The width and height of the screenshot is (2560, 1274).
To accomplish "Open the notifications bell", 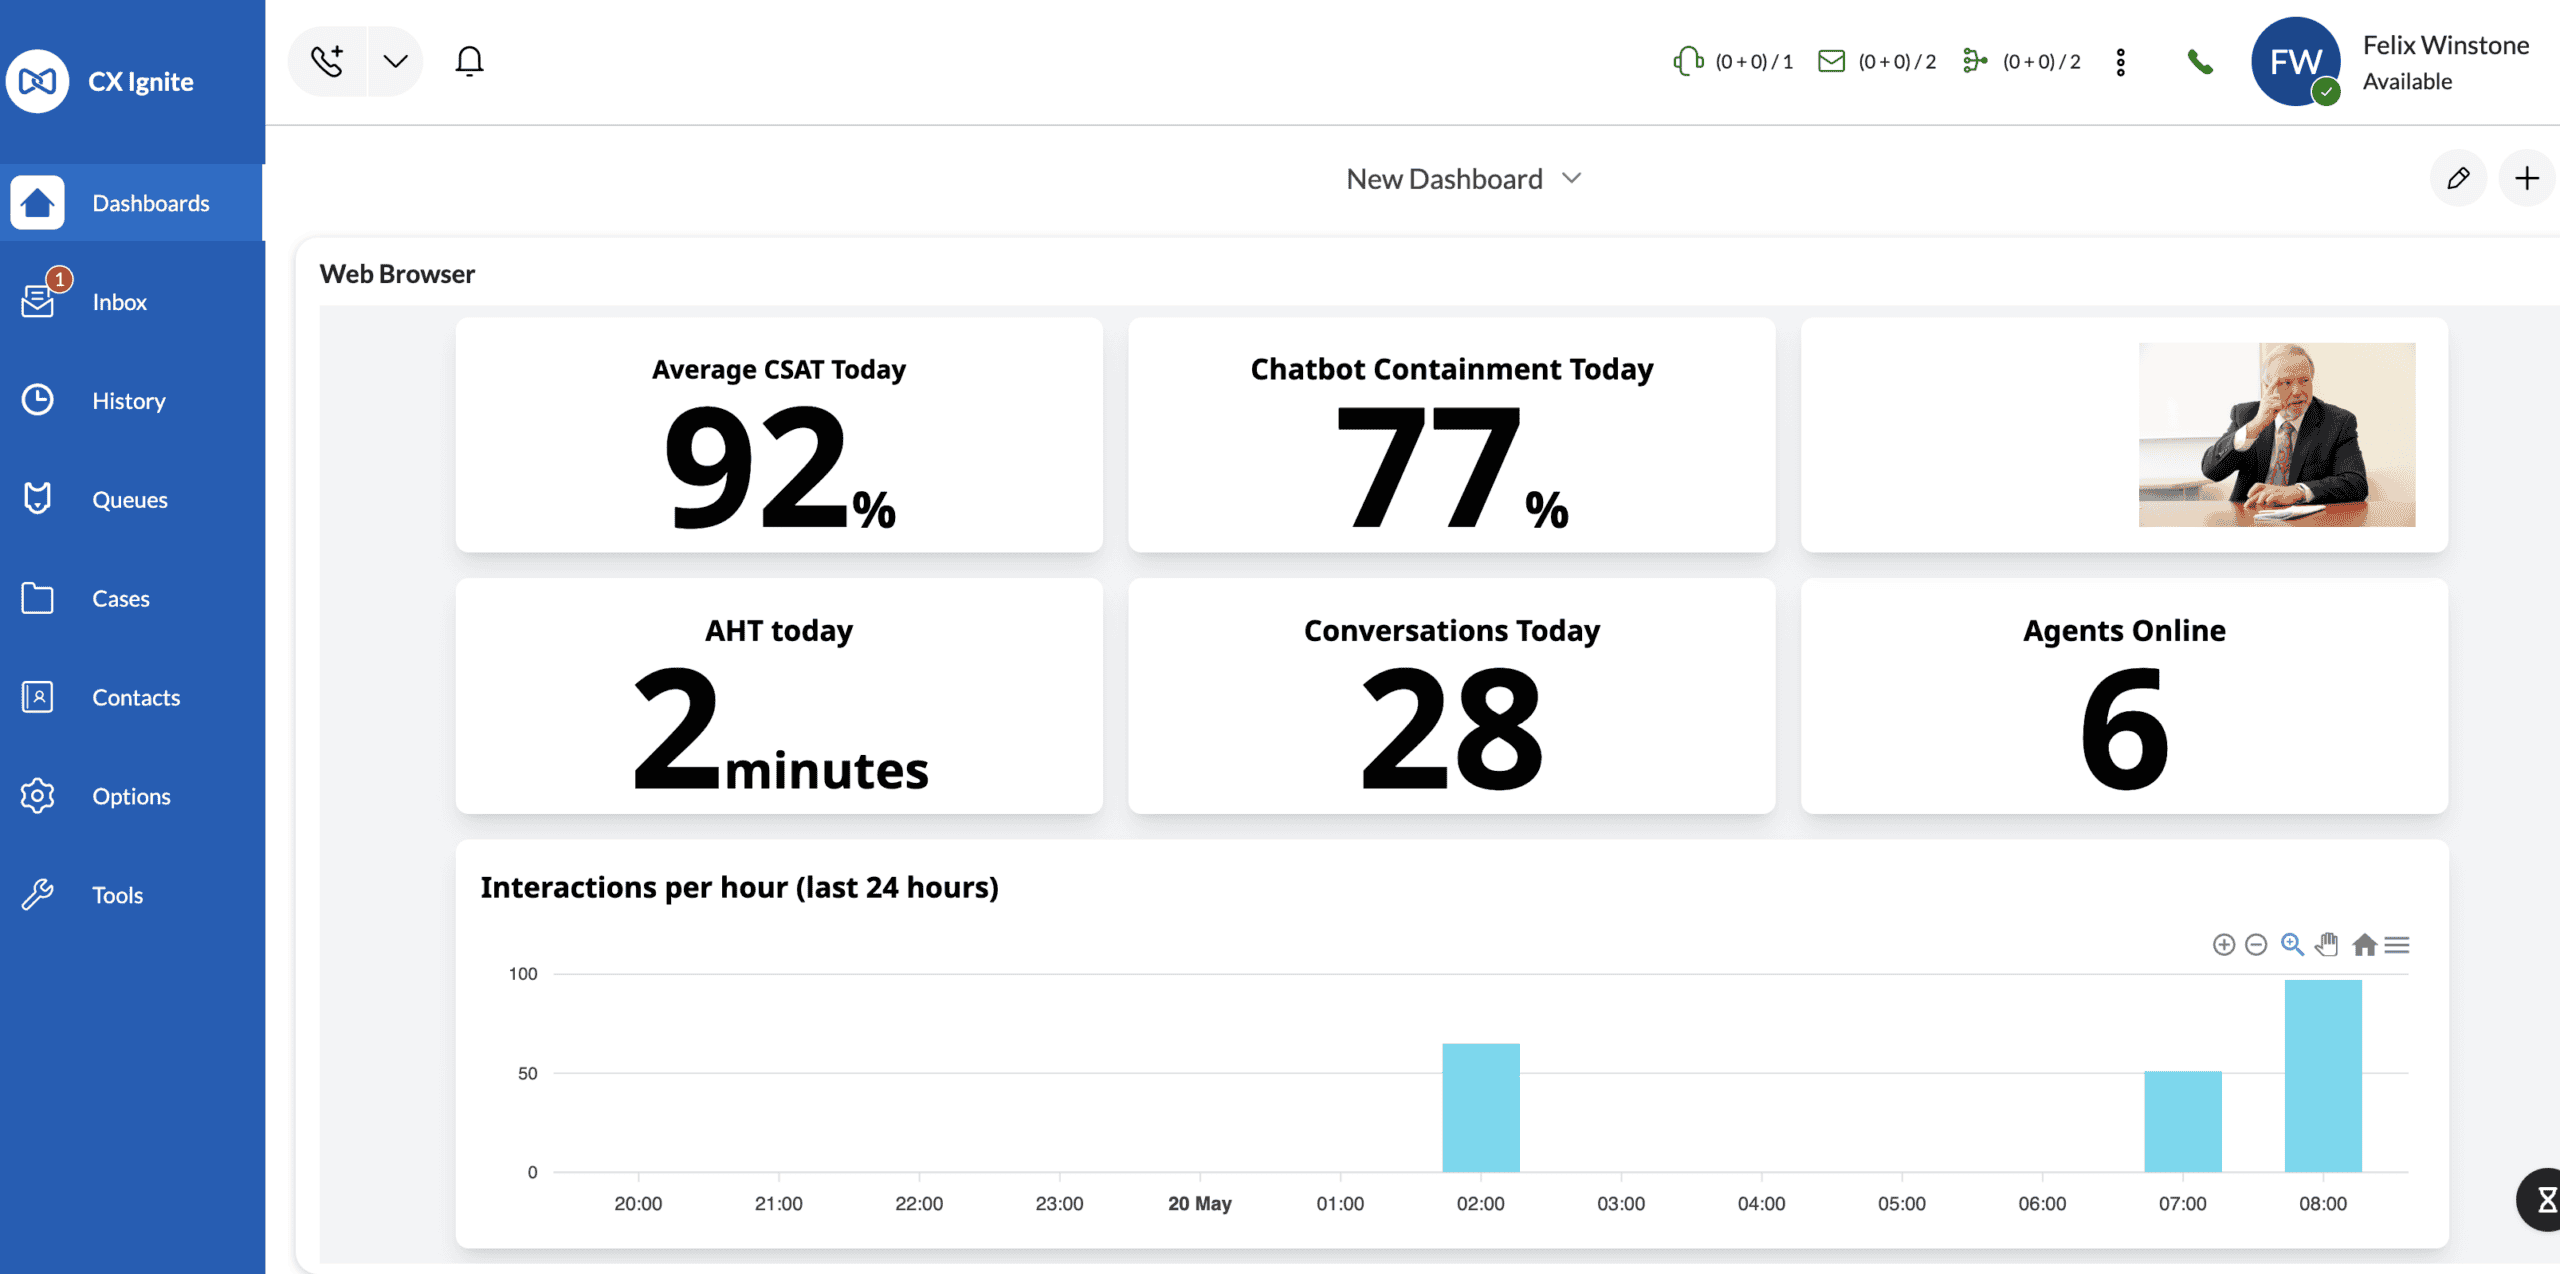I will click(x=469, y=61).
